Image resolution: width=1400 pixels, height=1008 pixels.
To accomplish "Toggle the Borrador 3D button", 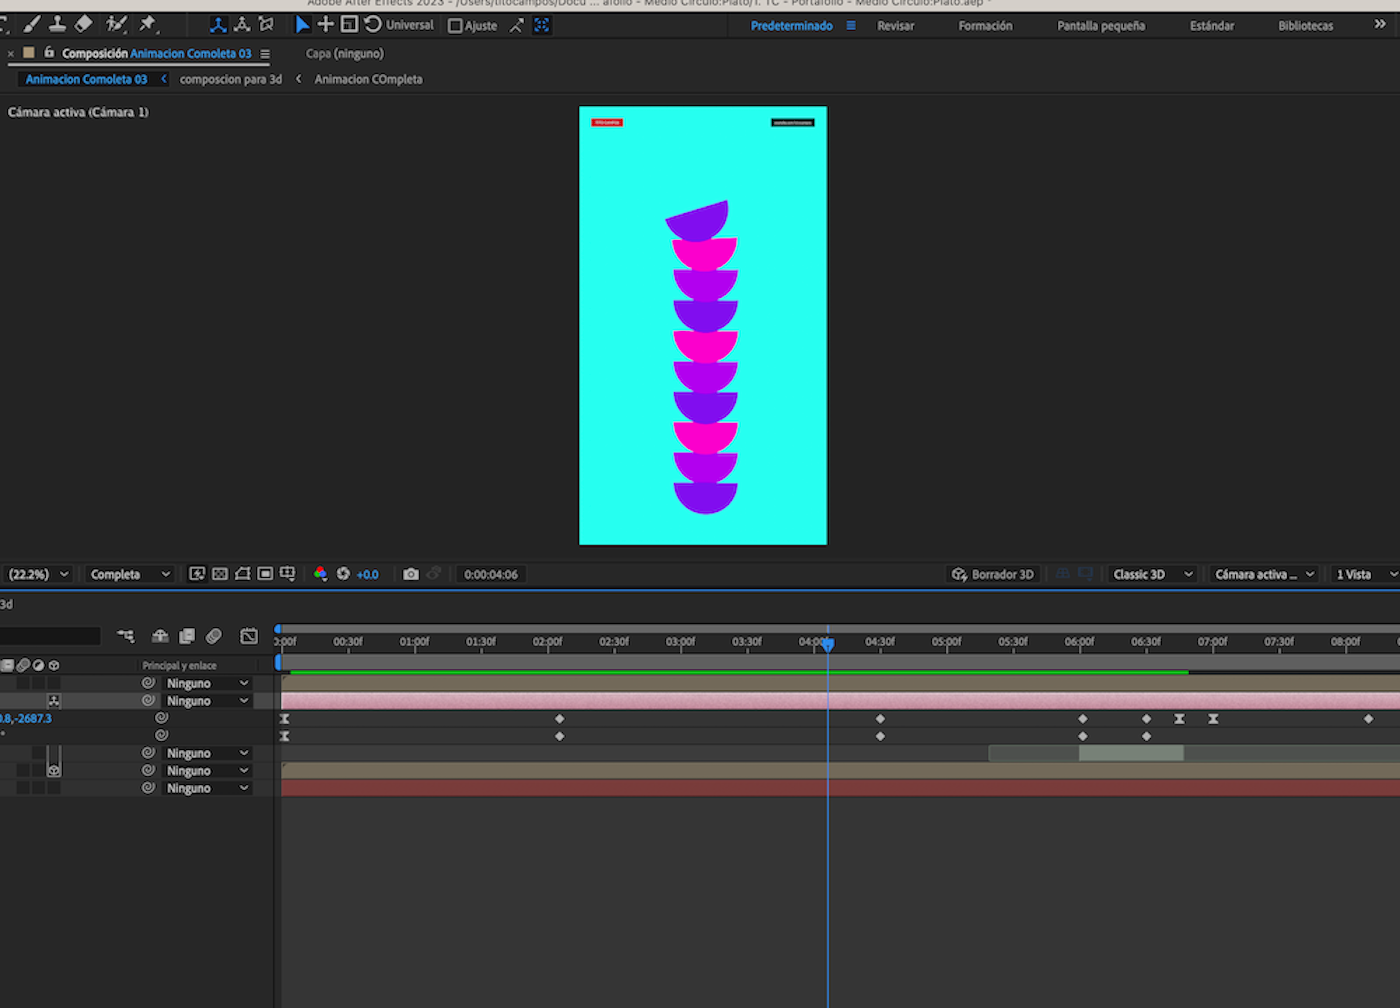I will pyautogui.click(x=992, y=574).
